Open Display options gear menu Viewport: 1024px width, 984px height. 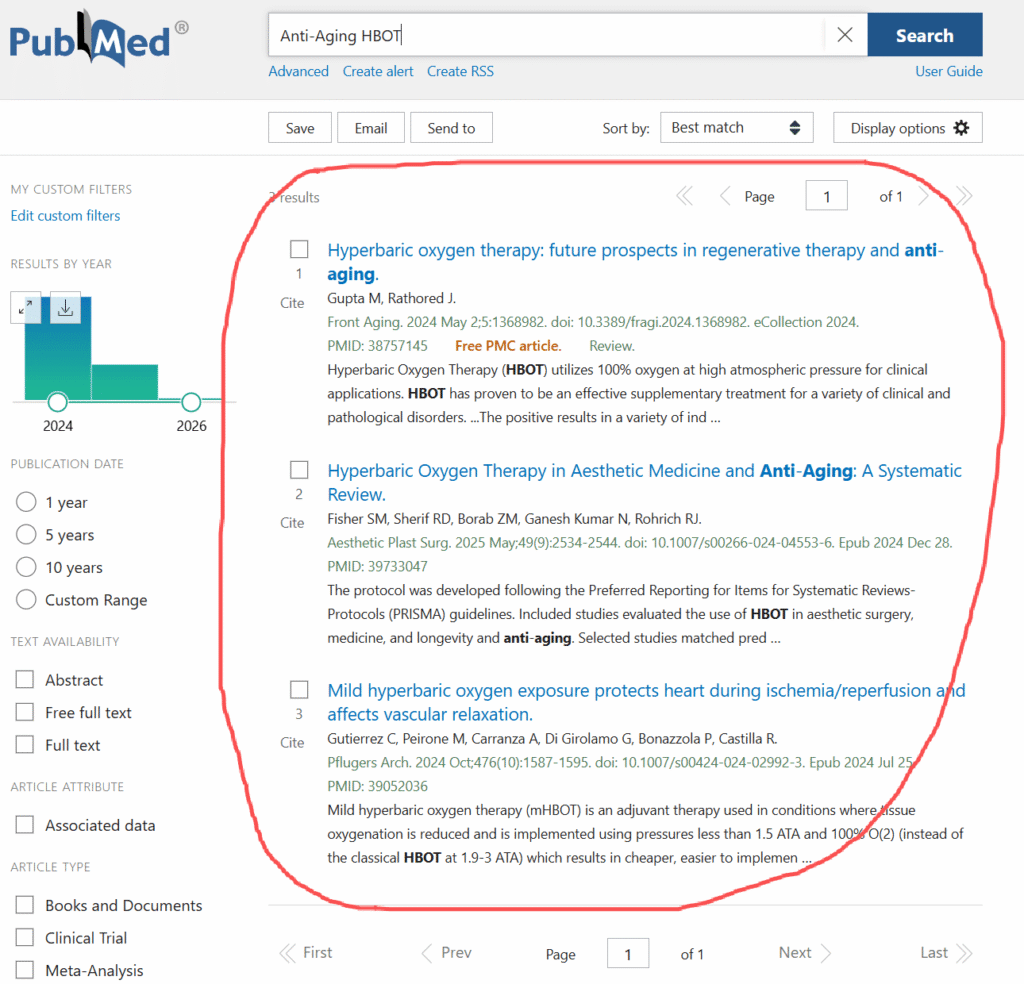point(907,128)
